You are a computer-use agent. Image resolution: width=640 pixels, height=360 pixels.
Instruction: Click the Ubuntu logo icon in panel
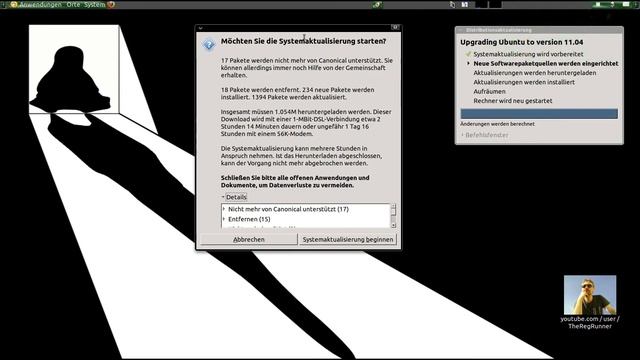(13, 5)
